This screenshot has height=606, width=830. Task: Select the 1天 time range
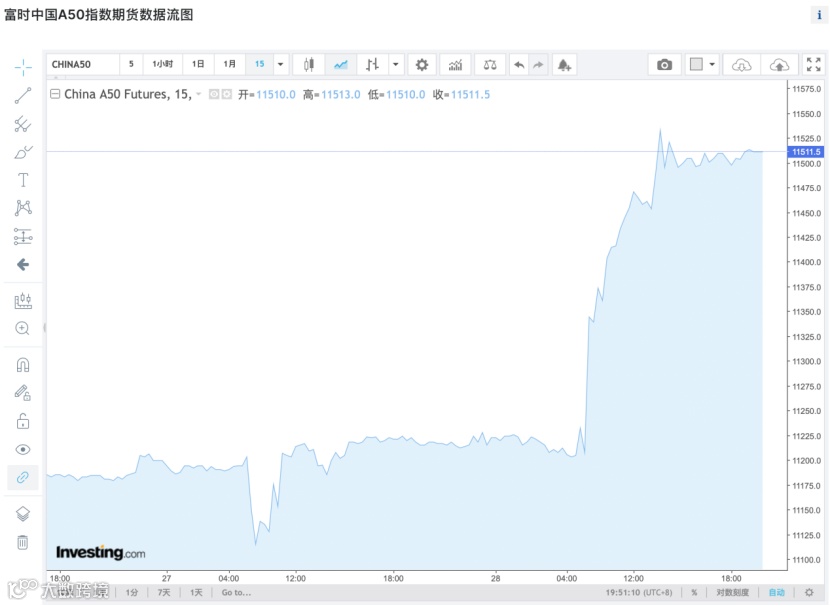196,592
